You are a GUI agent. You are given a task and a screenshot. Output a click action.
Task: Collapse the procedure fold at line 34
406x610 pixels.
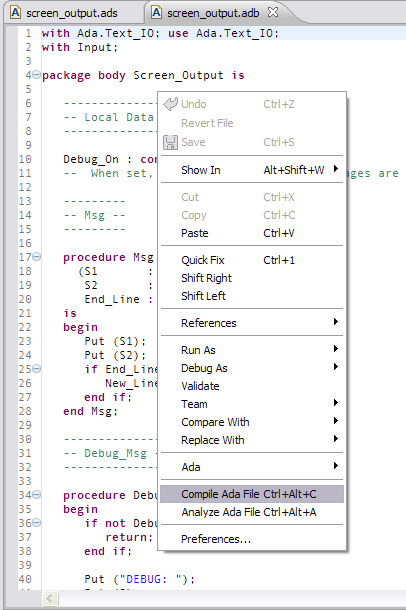point(36,494)
